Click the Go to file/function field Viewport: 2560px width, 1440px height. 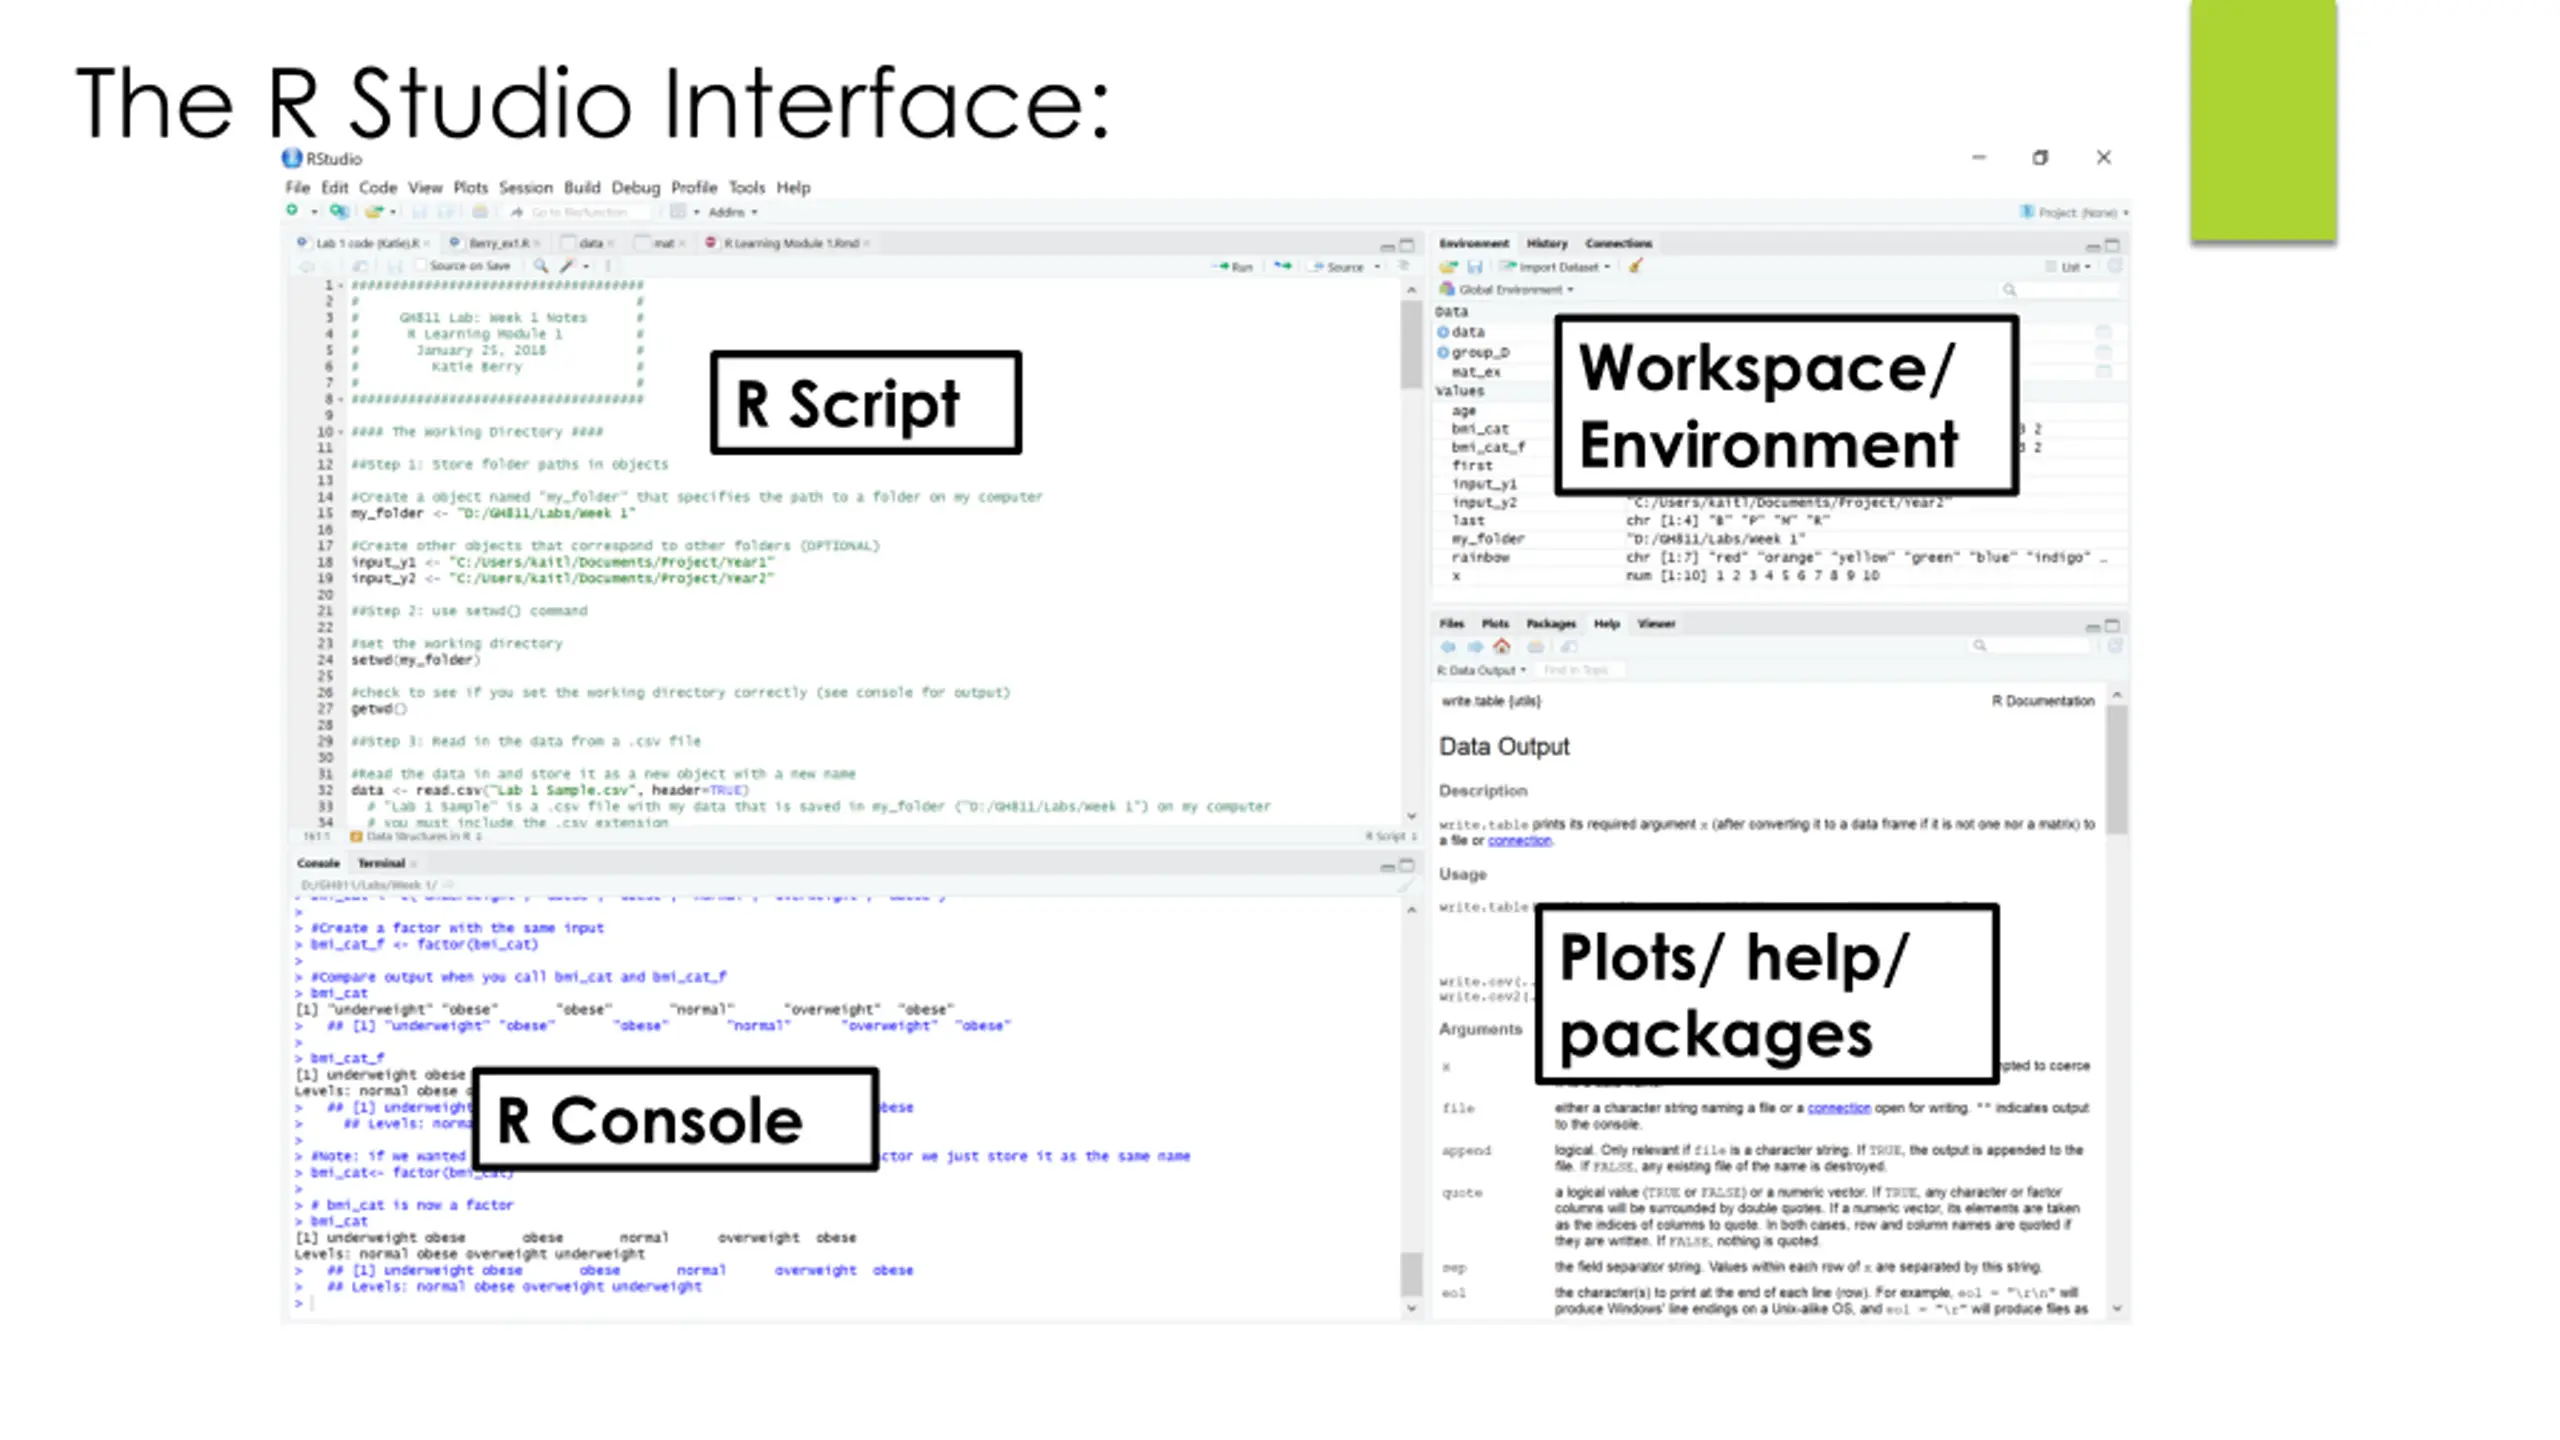(578, 212)
